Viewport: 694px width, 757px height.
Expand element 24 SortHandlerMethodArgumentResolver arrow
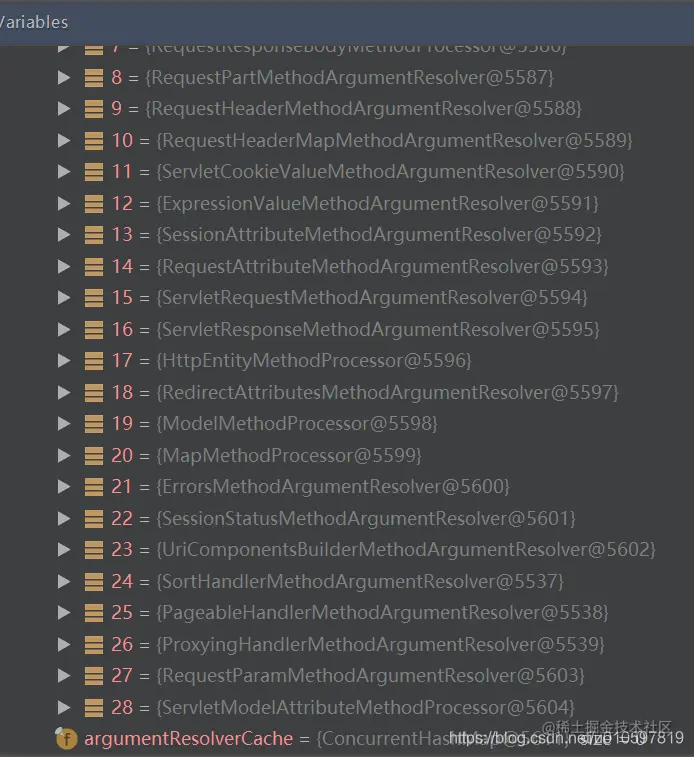coord(64,581)
